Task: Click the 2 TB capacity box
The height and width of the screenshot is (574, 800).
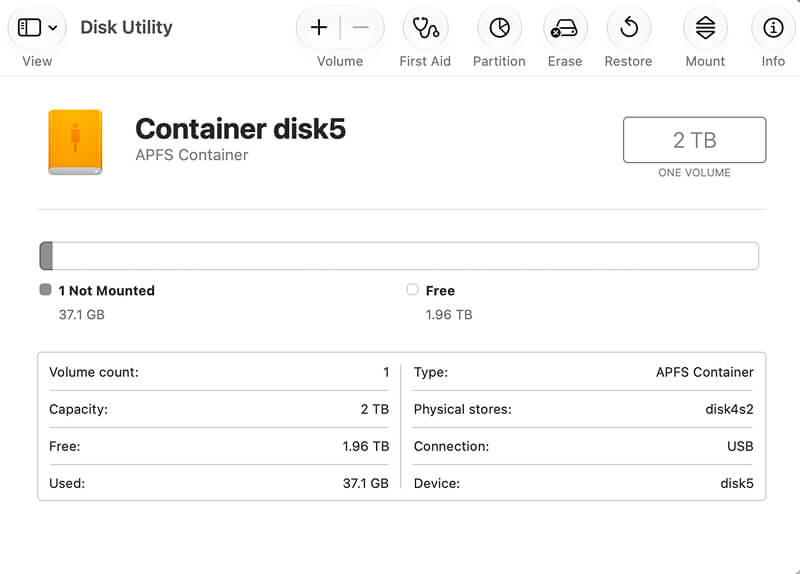Action: tap(694, 140)
